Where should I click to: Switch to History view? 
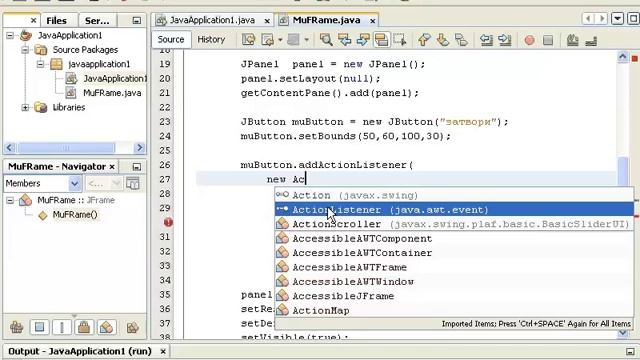211,39
